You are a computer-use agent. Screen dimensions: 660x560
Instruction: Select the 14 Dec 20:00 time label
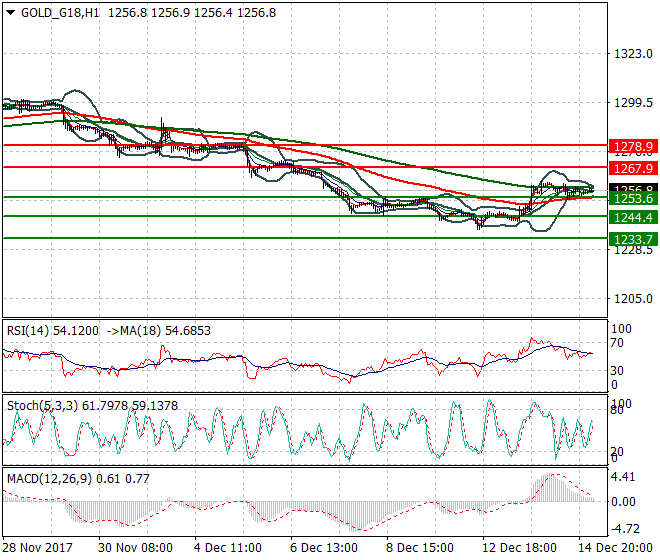(615, 548)
